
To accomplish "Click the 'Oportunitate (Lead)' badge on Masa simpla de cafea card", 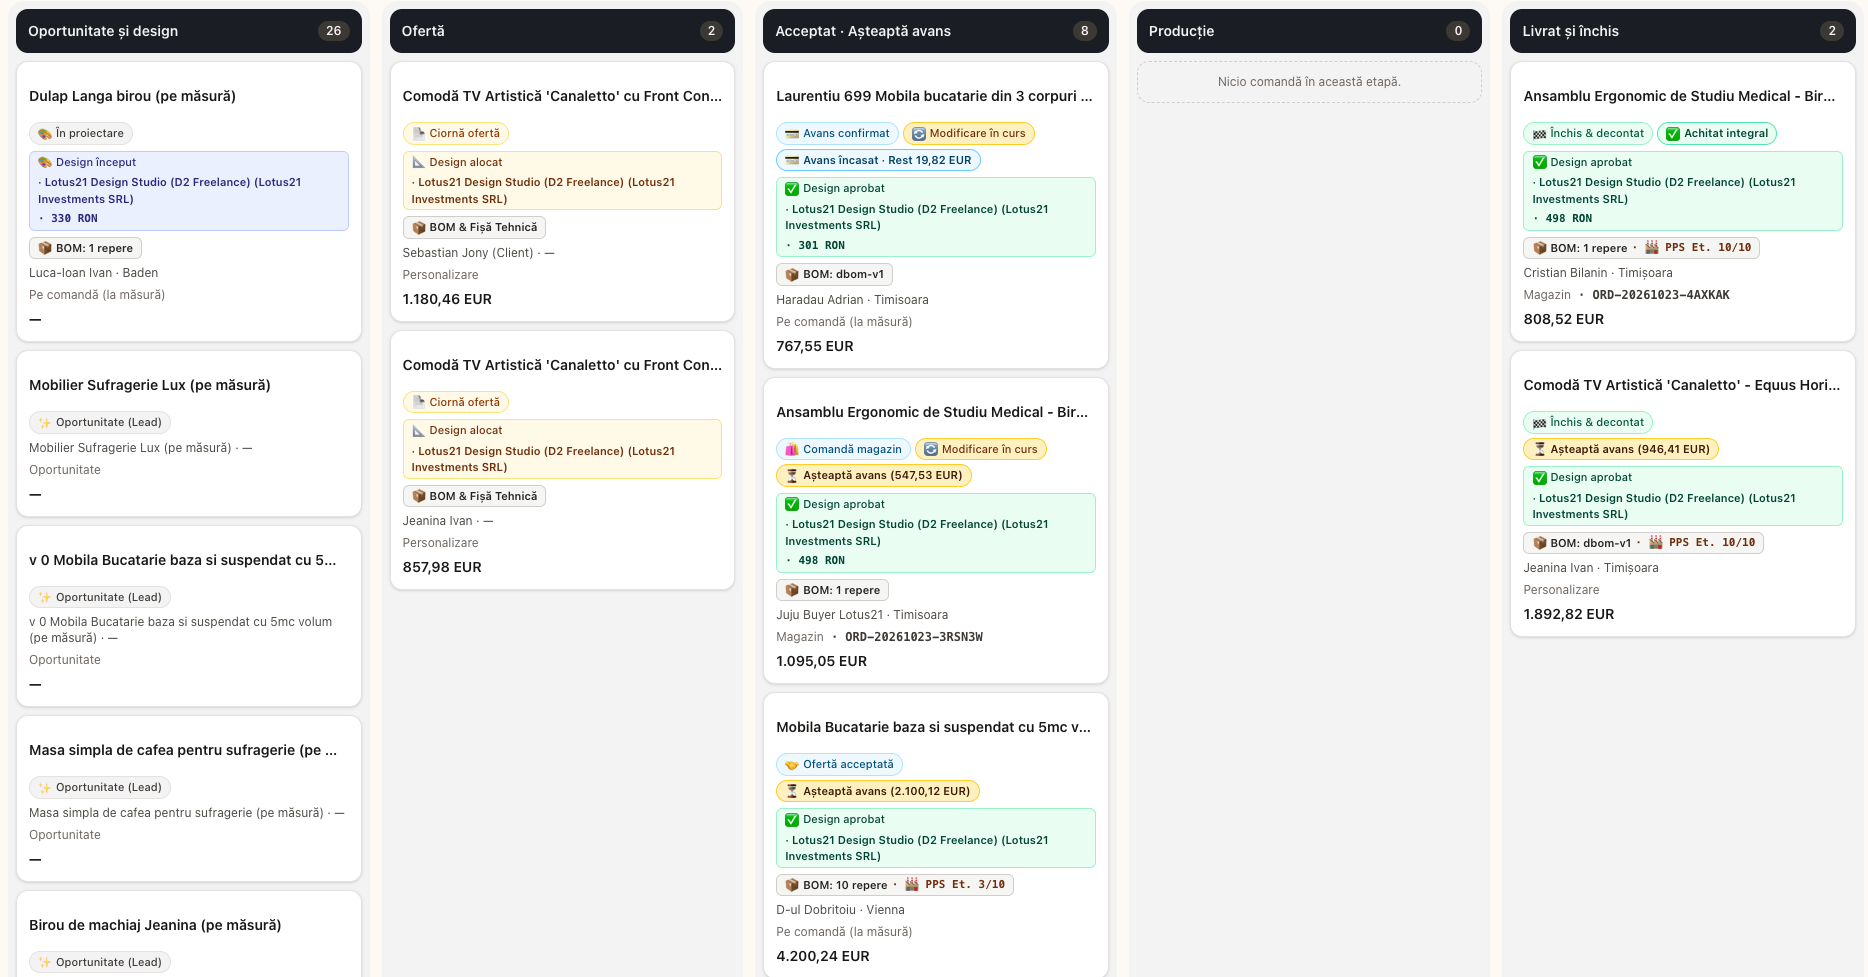I will 100,787.
